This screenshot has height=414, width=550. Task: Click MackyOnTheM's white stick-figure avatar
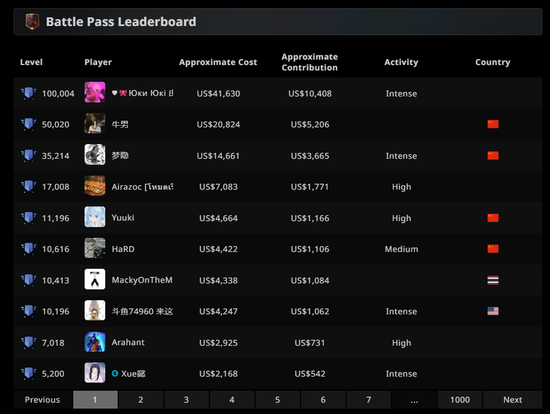click(x=95, y=279)
